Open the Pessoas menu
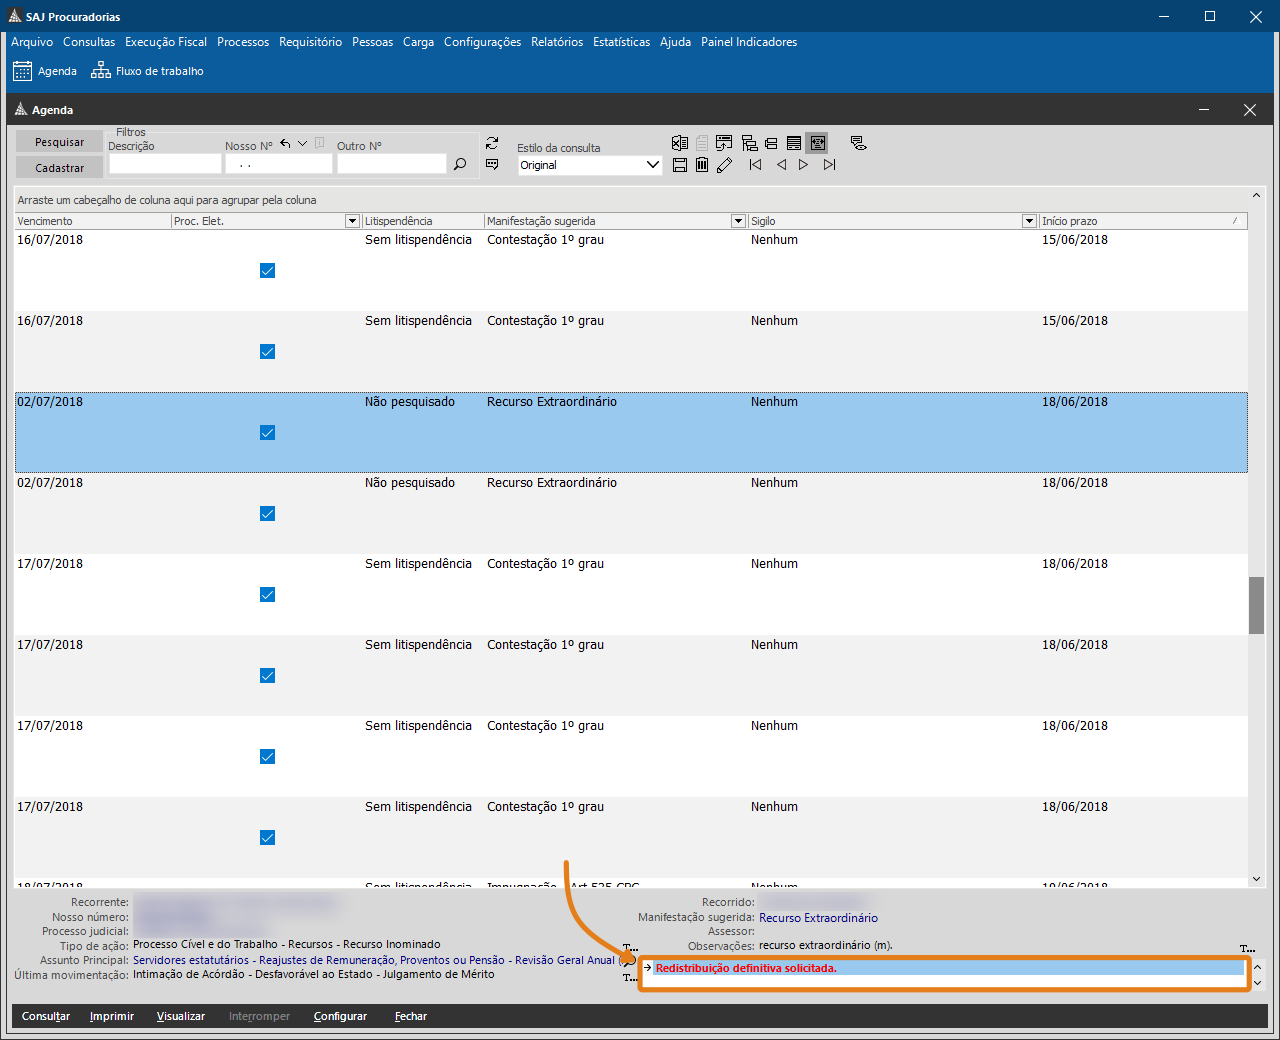The height and width of the screenshot is (1040, 1280). [x=372, y=42]
